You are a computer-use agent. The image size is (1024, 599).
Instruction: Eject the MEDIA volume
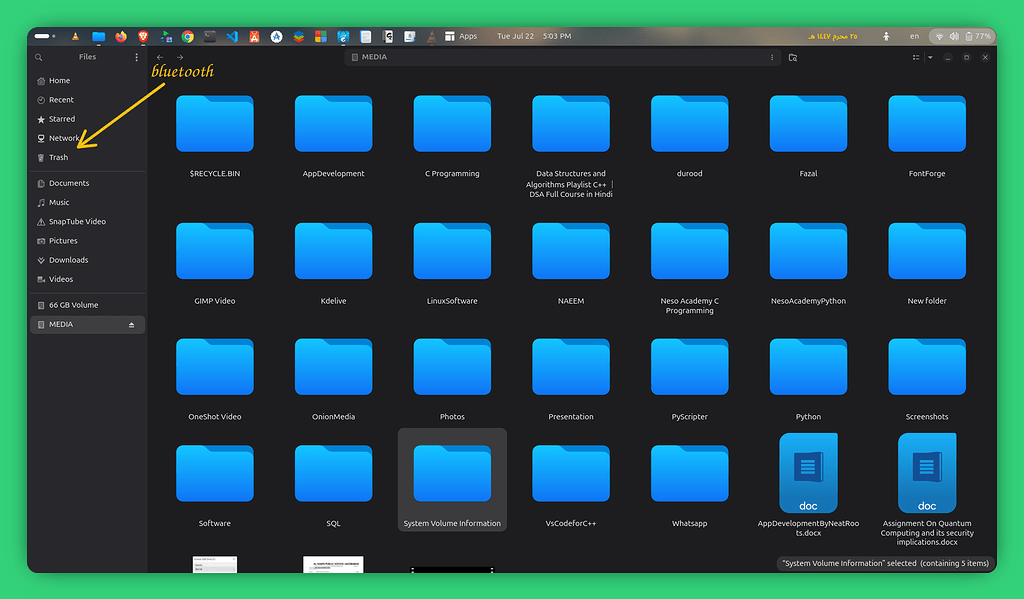click(x=131, y=324)
